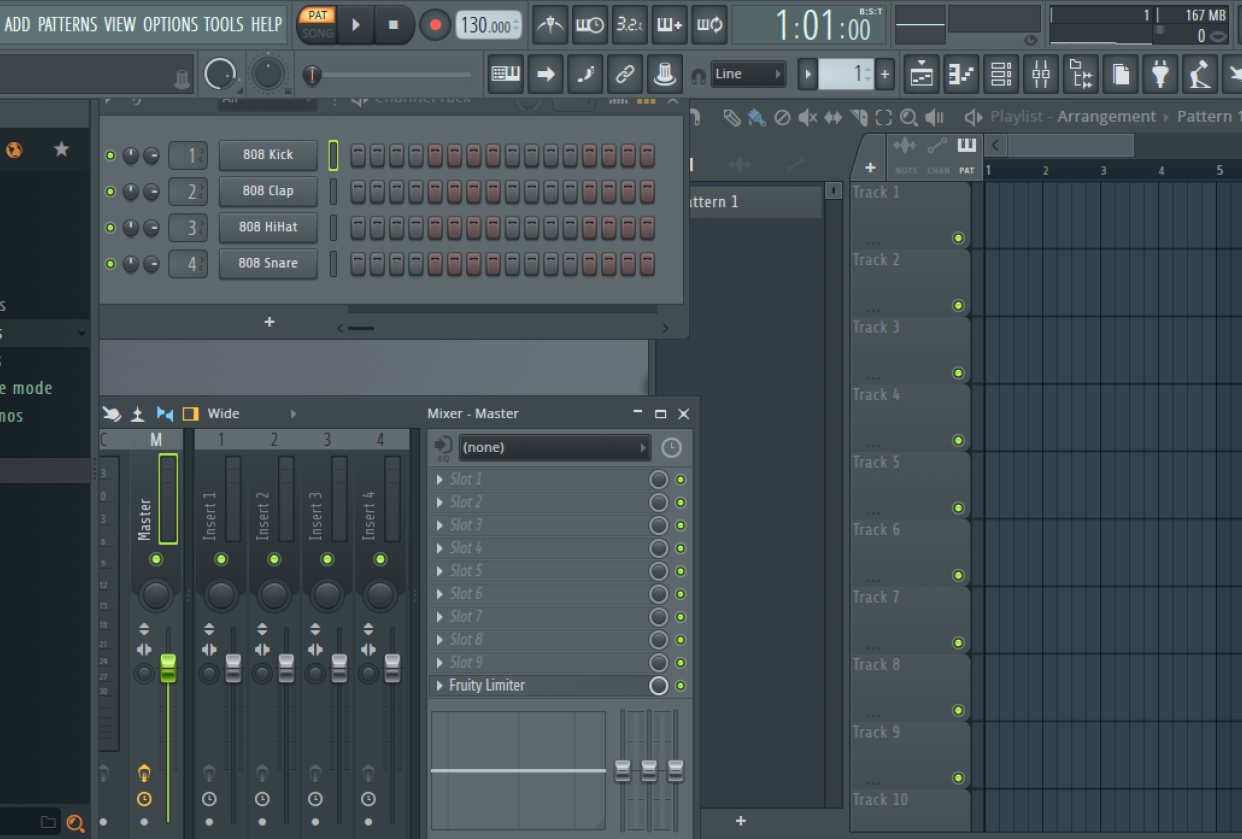This screenshot has width=1242, height=839.
Task: Click the 808 Kick channel button
Action: point(268,155)
